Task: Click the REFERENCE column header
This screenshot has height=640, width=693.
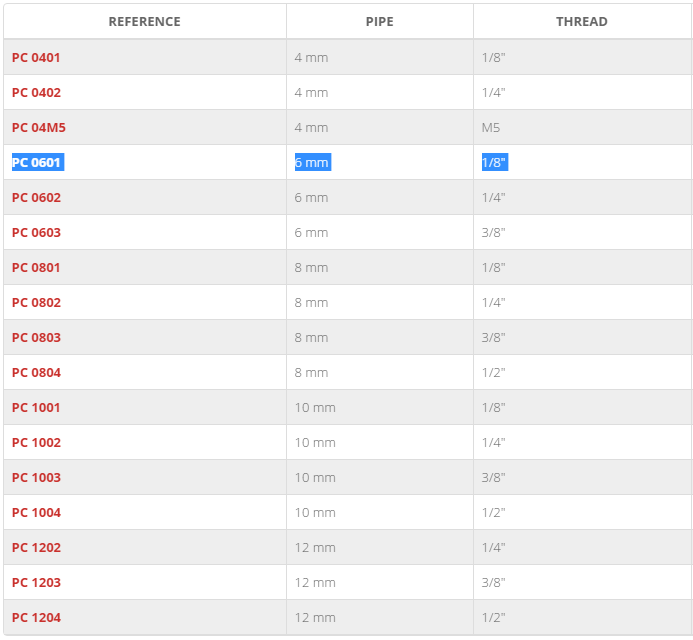Action: coord(145,21)
